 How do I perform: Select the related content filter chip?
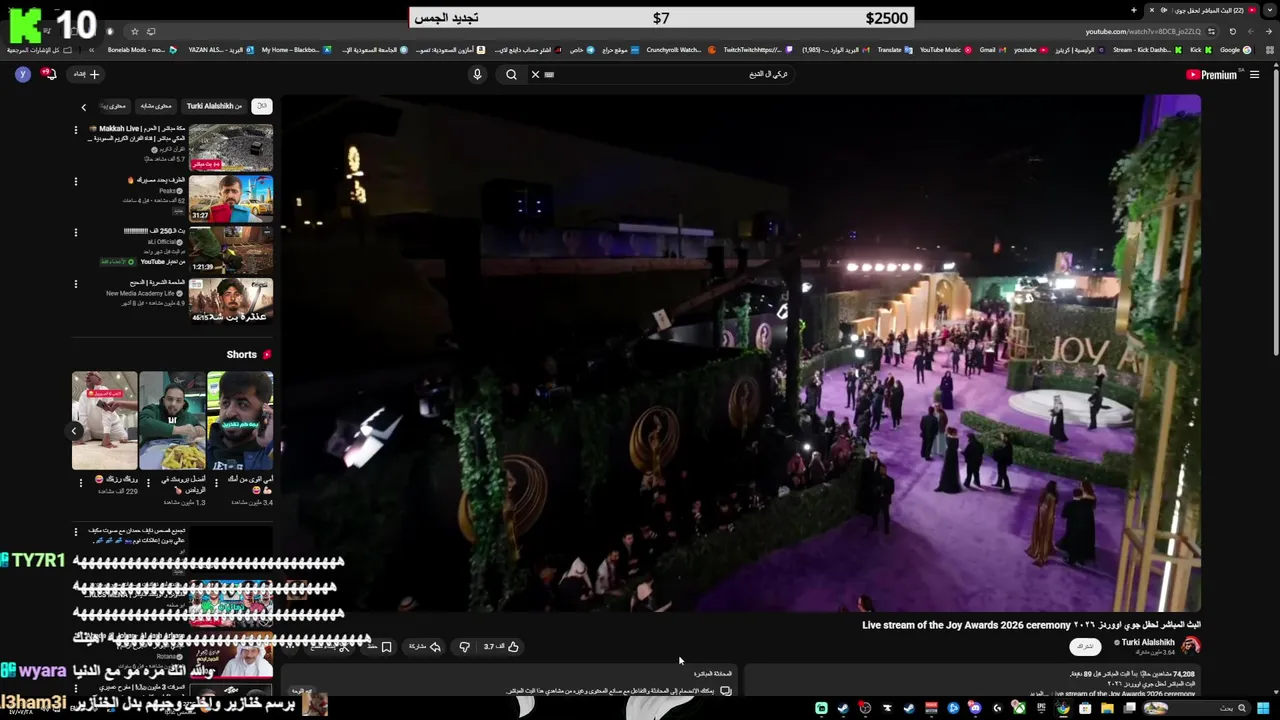pyautogui.click(x=156, y=106)
